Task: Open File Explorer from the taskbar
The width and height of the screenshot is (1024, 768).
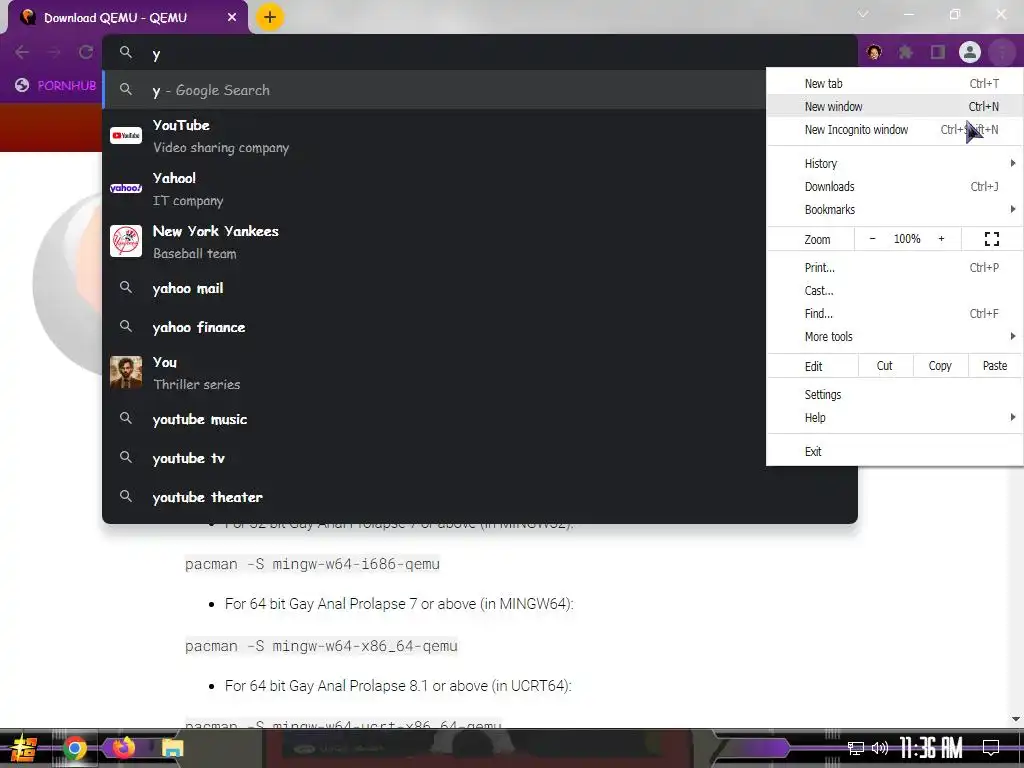Action: click(173, 748)
